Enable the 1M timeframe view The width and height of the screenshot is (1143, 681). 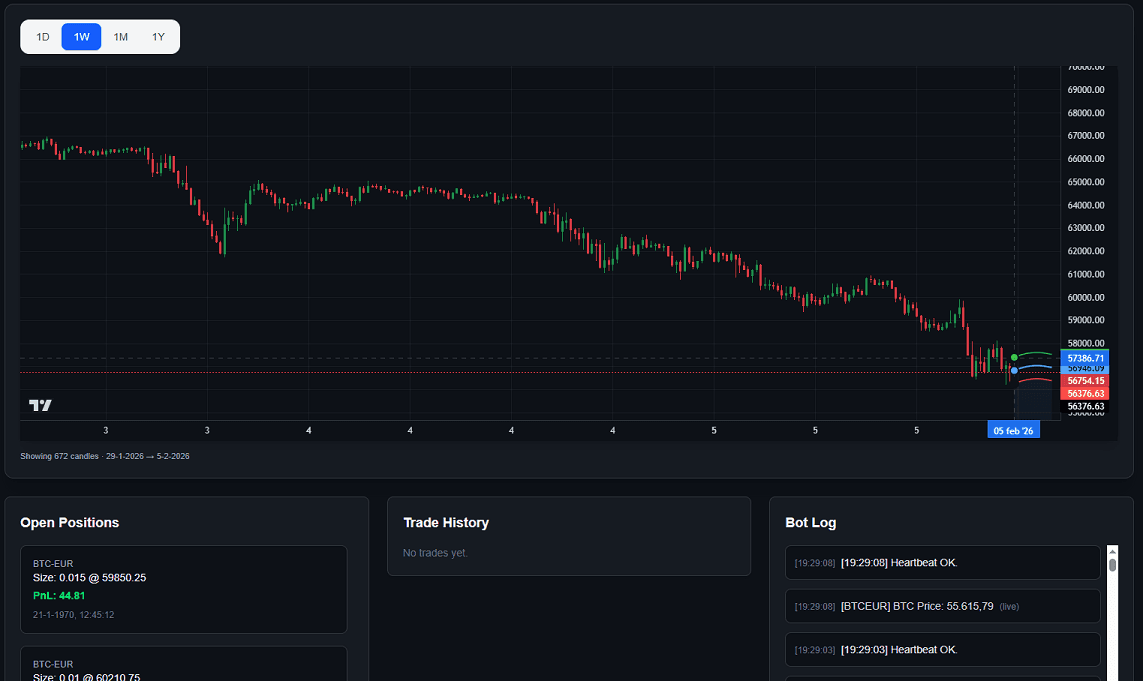point(120,36)
